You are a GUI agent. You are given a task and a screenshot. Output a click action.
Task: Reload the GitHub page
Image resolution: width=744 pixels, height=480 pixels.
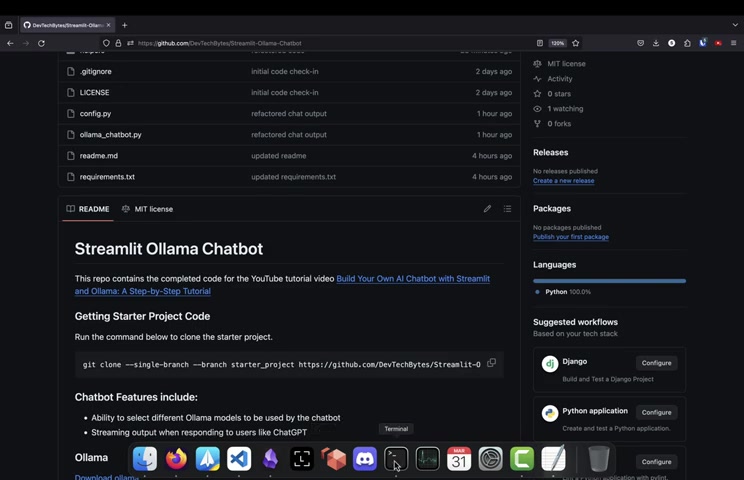click(41, 43)
